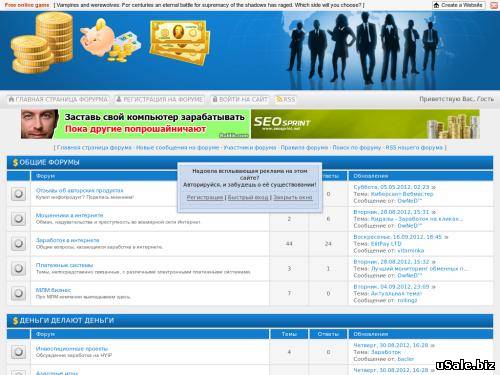500x375 pixels.
Task: Click Create a Website button at top
Action: click(x=459, y=5)
